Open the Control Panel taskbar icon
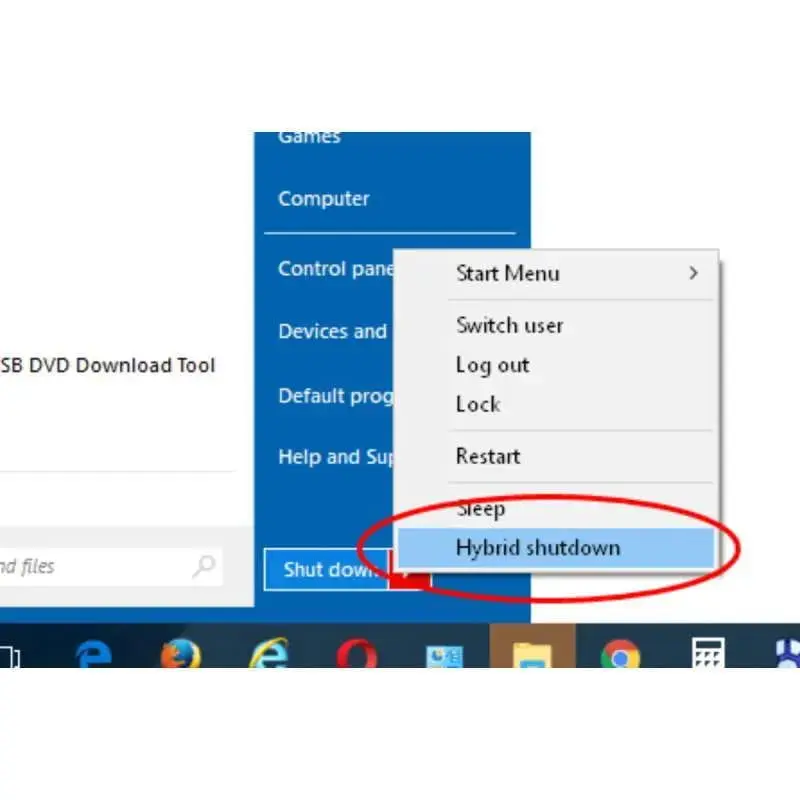 pyautogui.click(x=444, y=656)
